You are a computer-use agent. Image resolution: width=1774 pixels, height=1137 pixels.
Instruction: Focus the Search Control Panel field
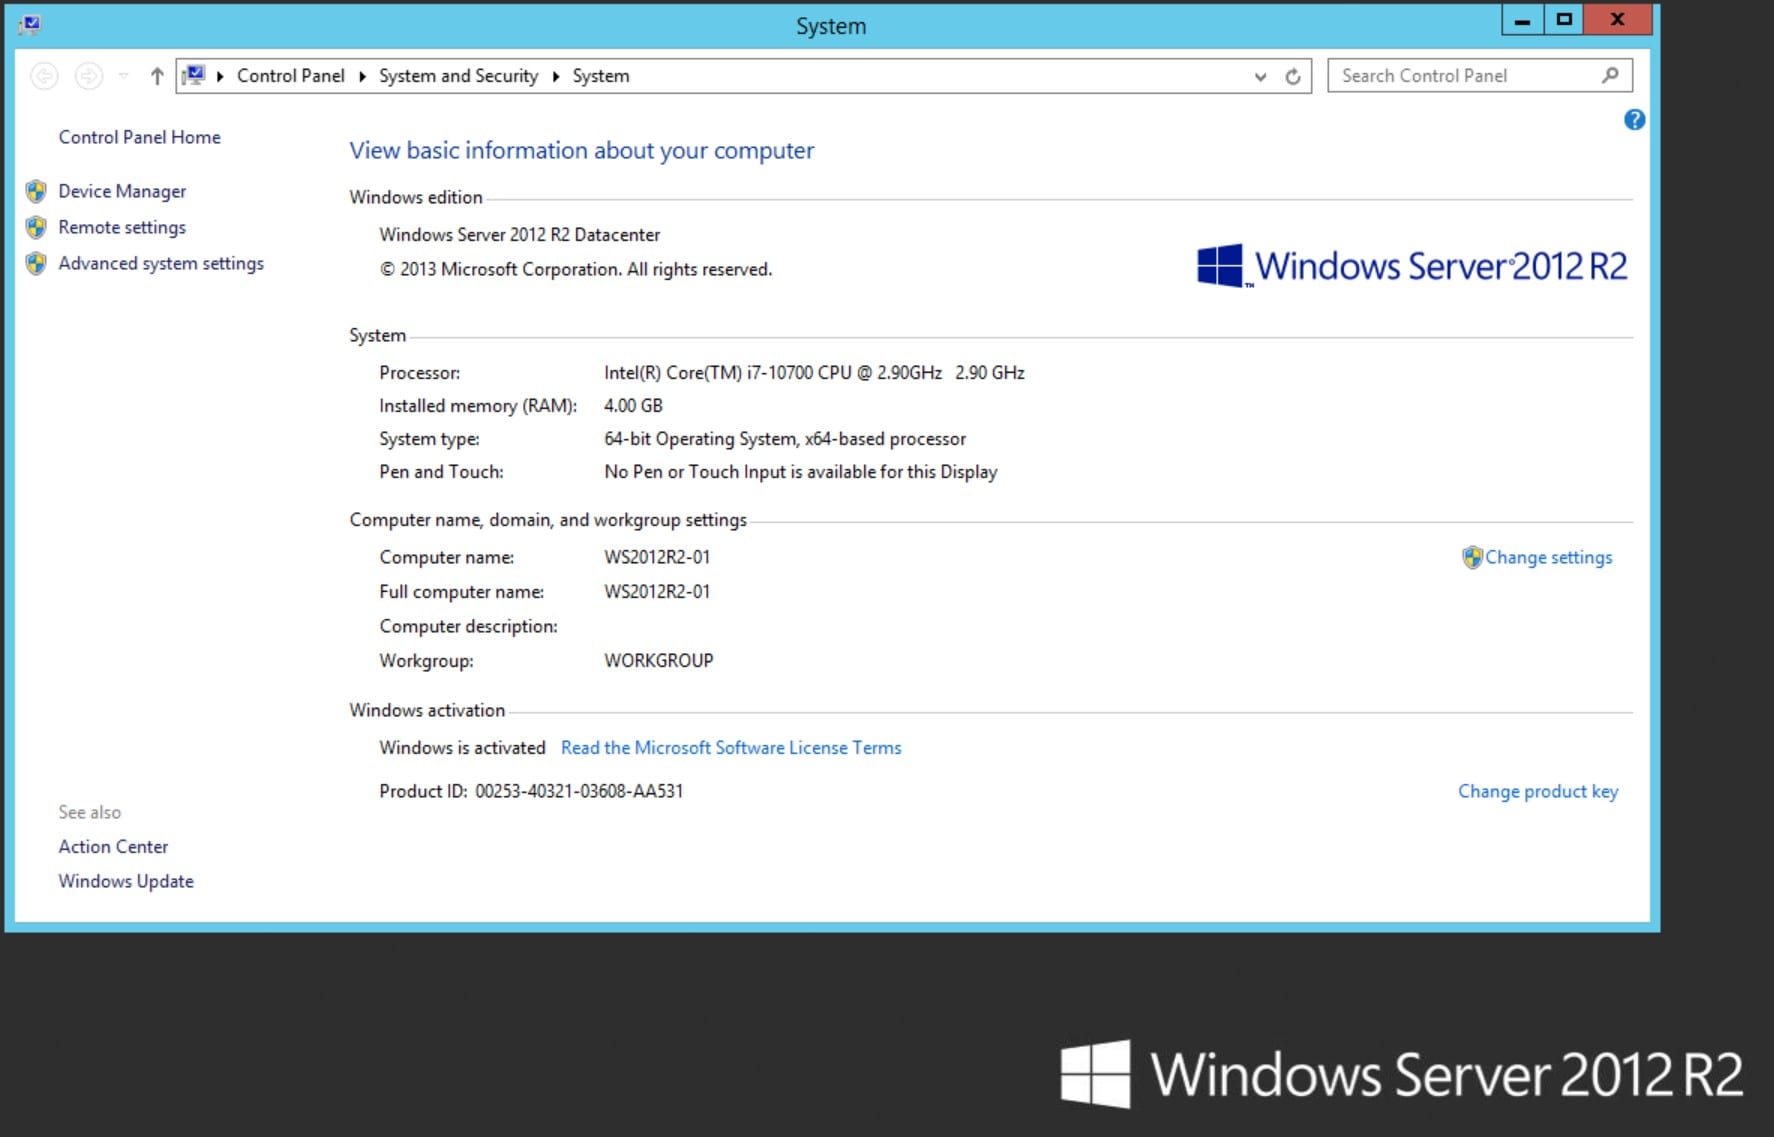click(x=1479, y=76)
